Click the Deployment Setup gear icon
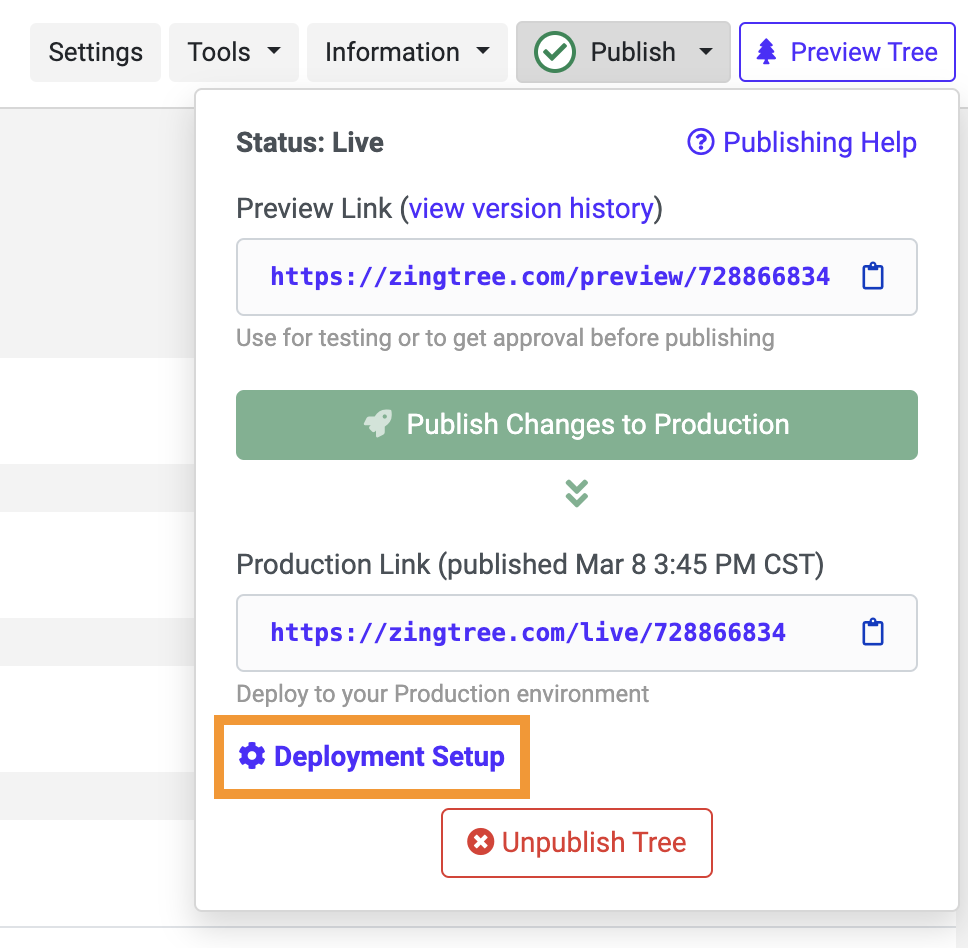The height and width of the screenshot is (948, 968). click(x=252, y=756)
